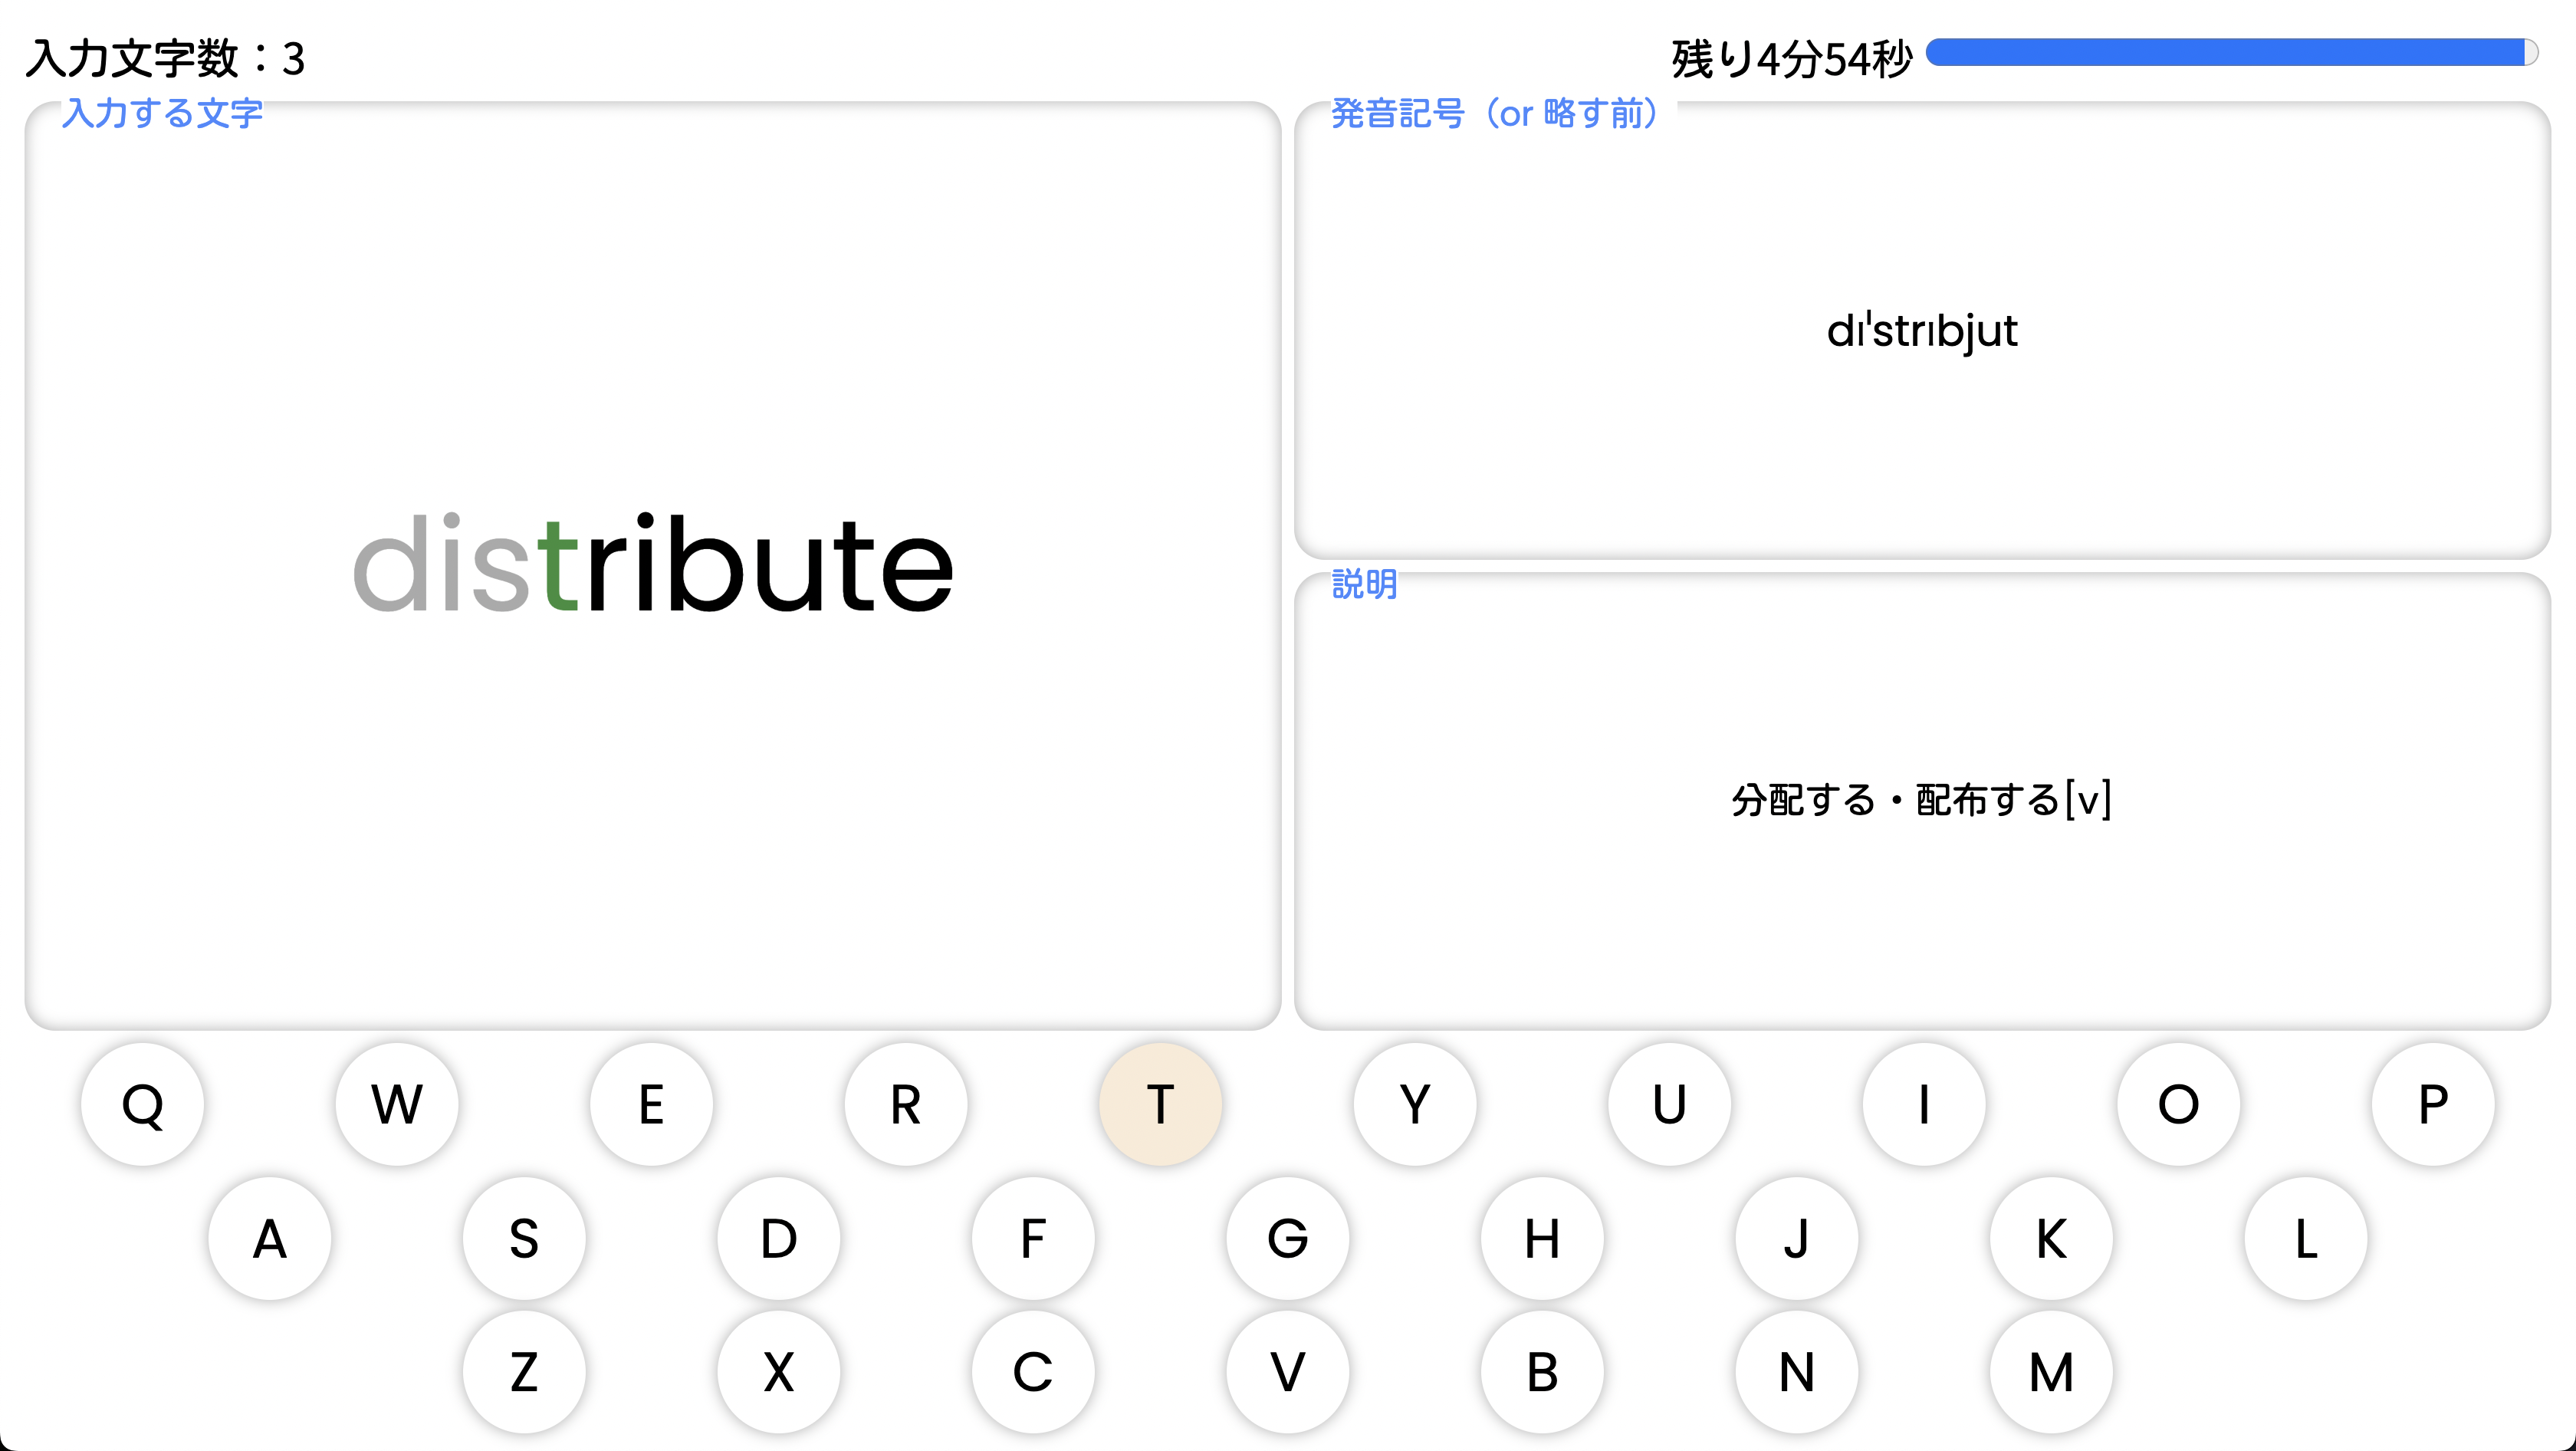This screenshot has width=2576, height=1451.
Task: Click the 入力する文字 panel label
Action: tap(163, 113)
